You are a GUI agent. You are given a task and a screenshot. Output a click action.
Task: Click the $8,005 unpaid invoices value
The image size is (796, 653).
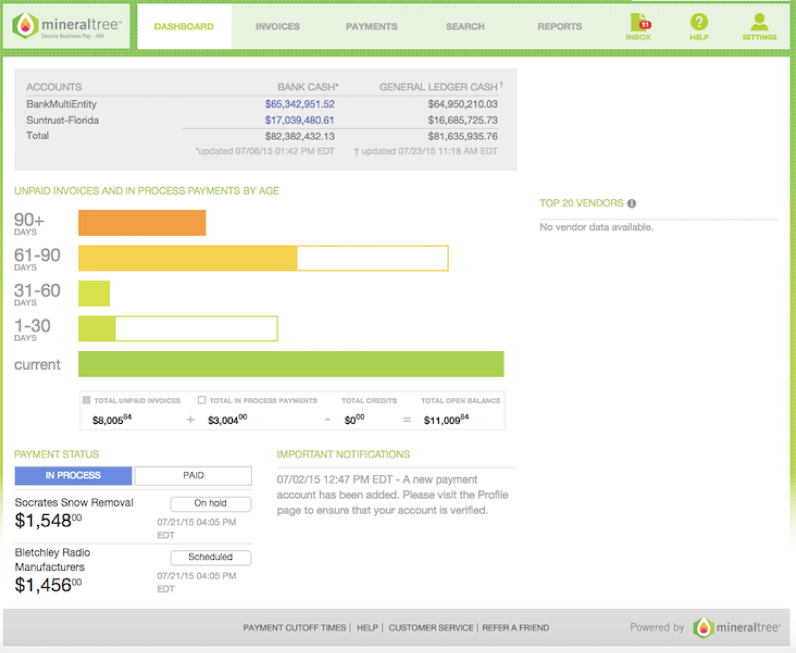(x=112, y=419)
